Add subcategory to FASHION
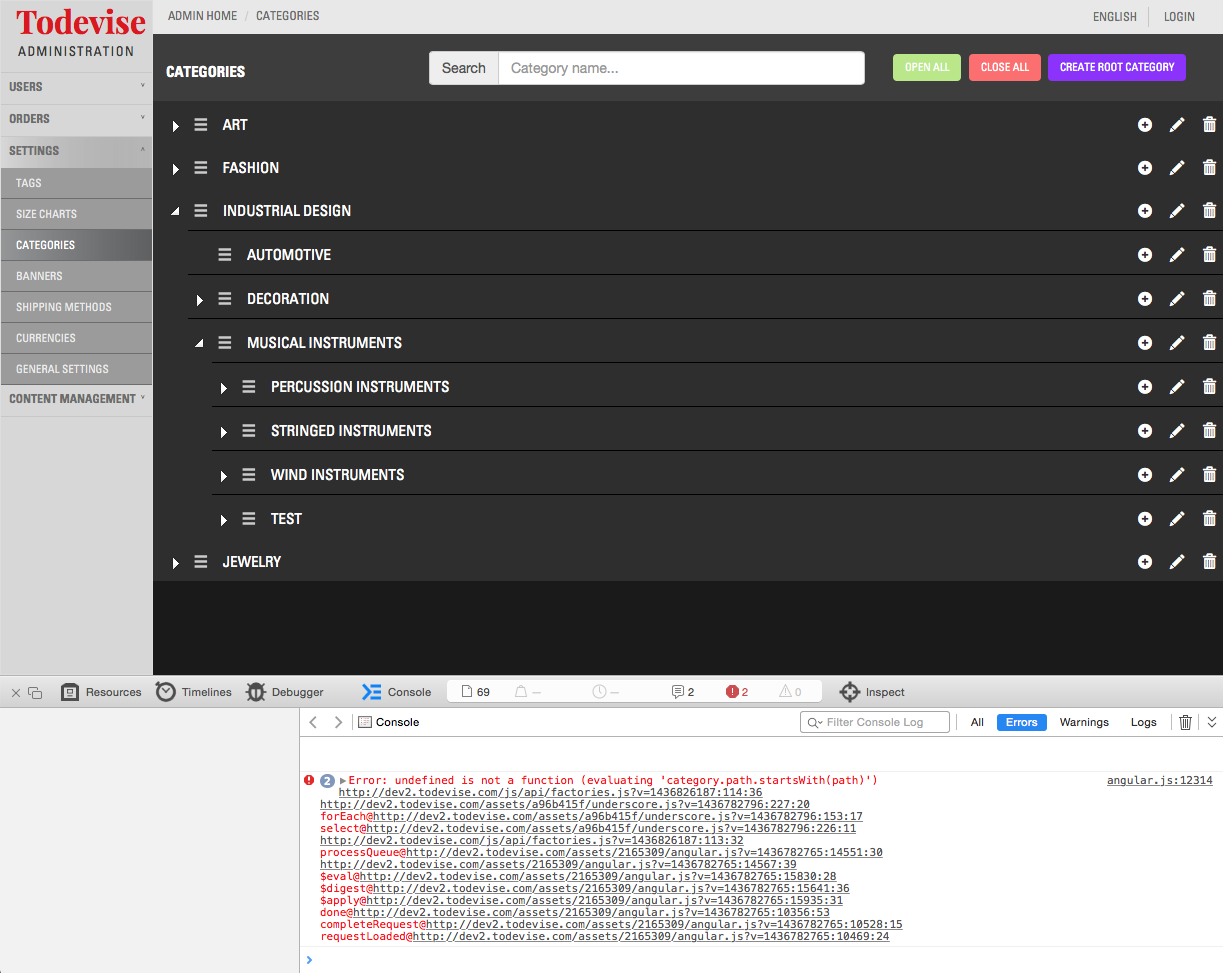Viewport: 1223px width, 973px height. point(1145,168)
